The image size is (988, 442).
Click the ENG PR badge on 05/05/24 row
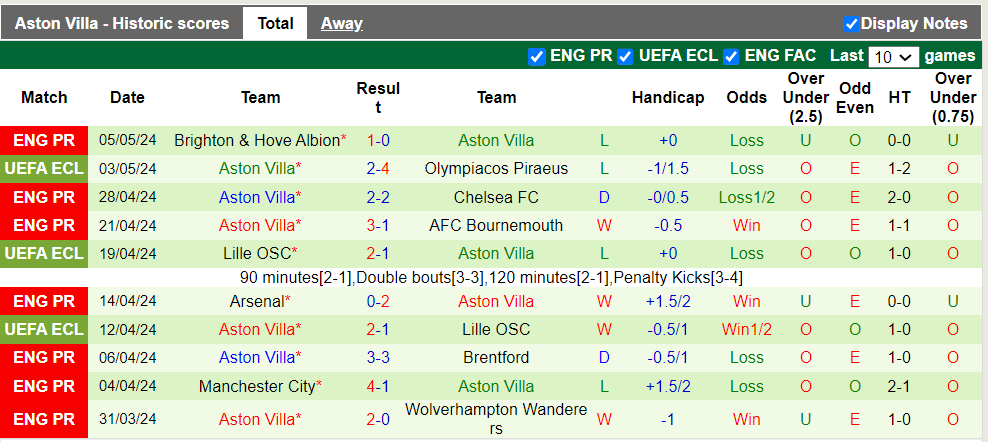pyautogui.click(x=44, y=141)
